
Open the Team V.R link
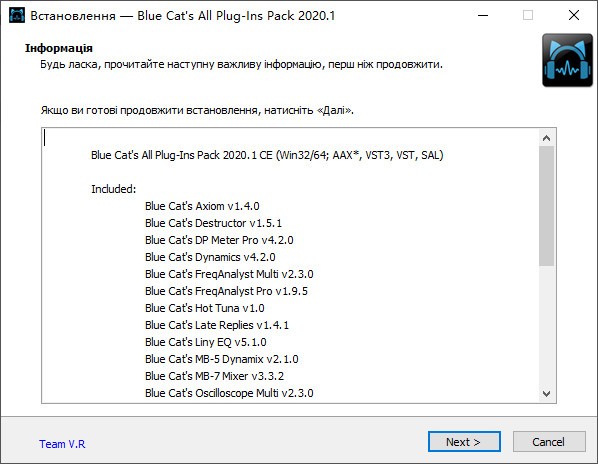point(62,444)
